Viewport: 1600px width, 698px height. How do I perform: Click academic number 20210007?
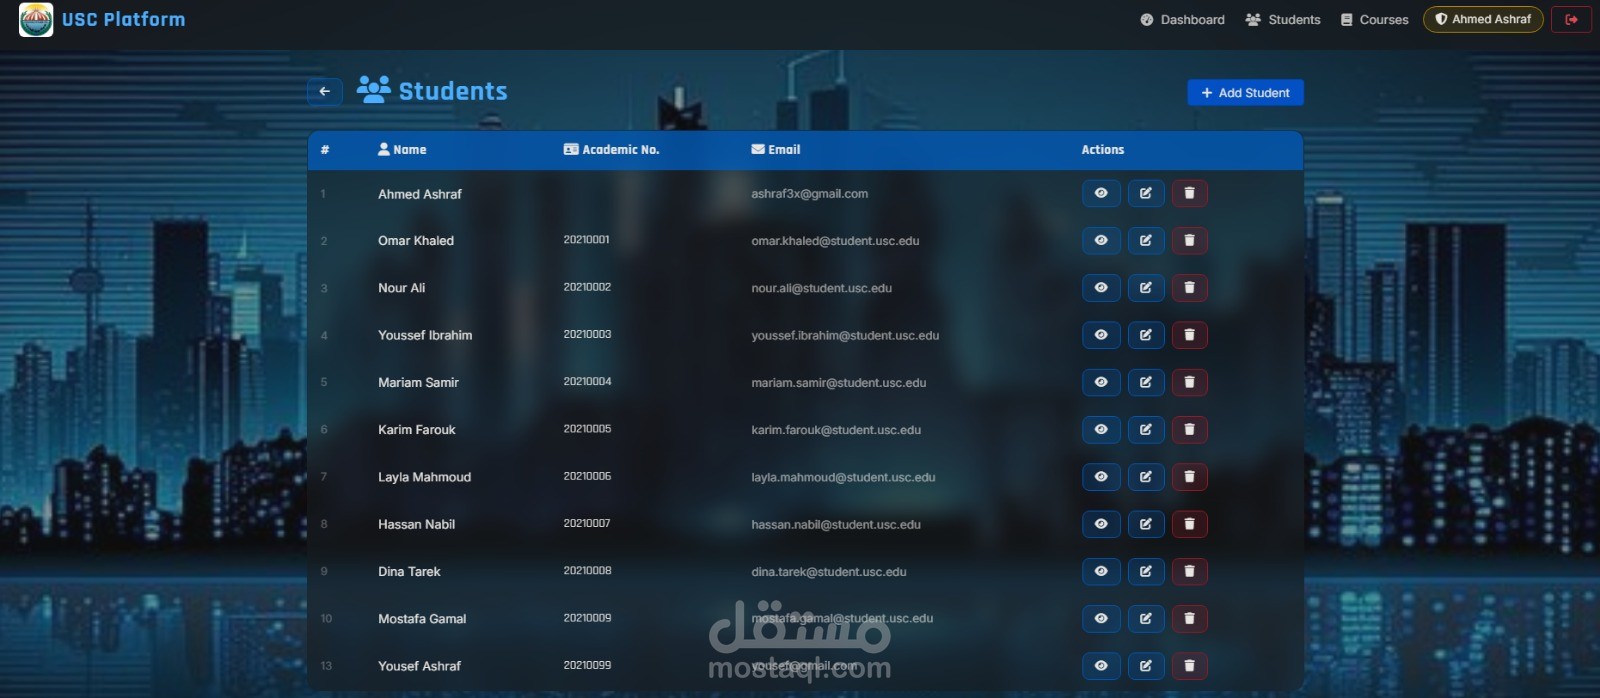tap(587, 523)
